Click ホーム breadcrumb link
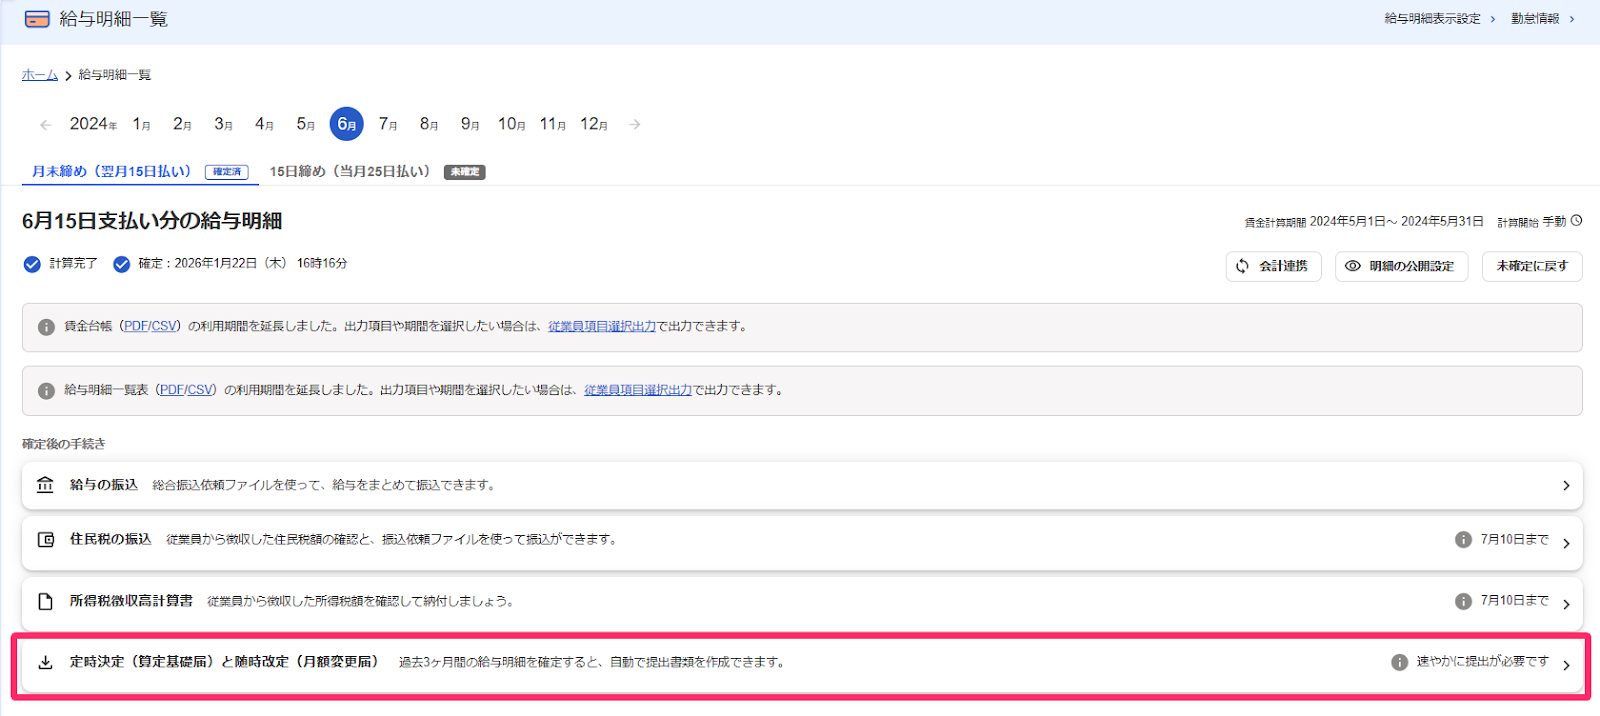1600x716 pixels. point(40,75)
